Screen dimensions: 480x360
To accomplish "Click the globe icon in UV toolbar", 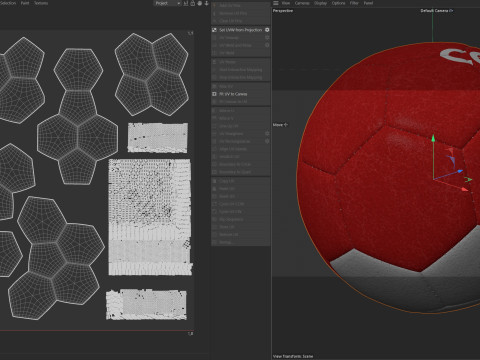I will tap(199, 3).
